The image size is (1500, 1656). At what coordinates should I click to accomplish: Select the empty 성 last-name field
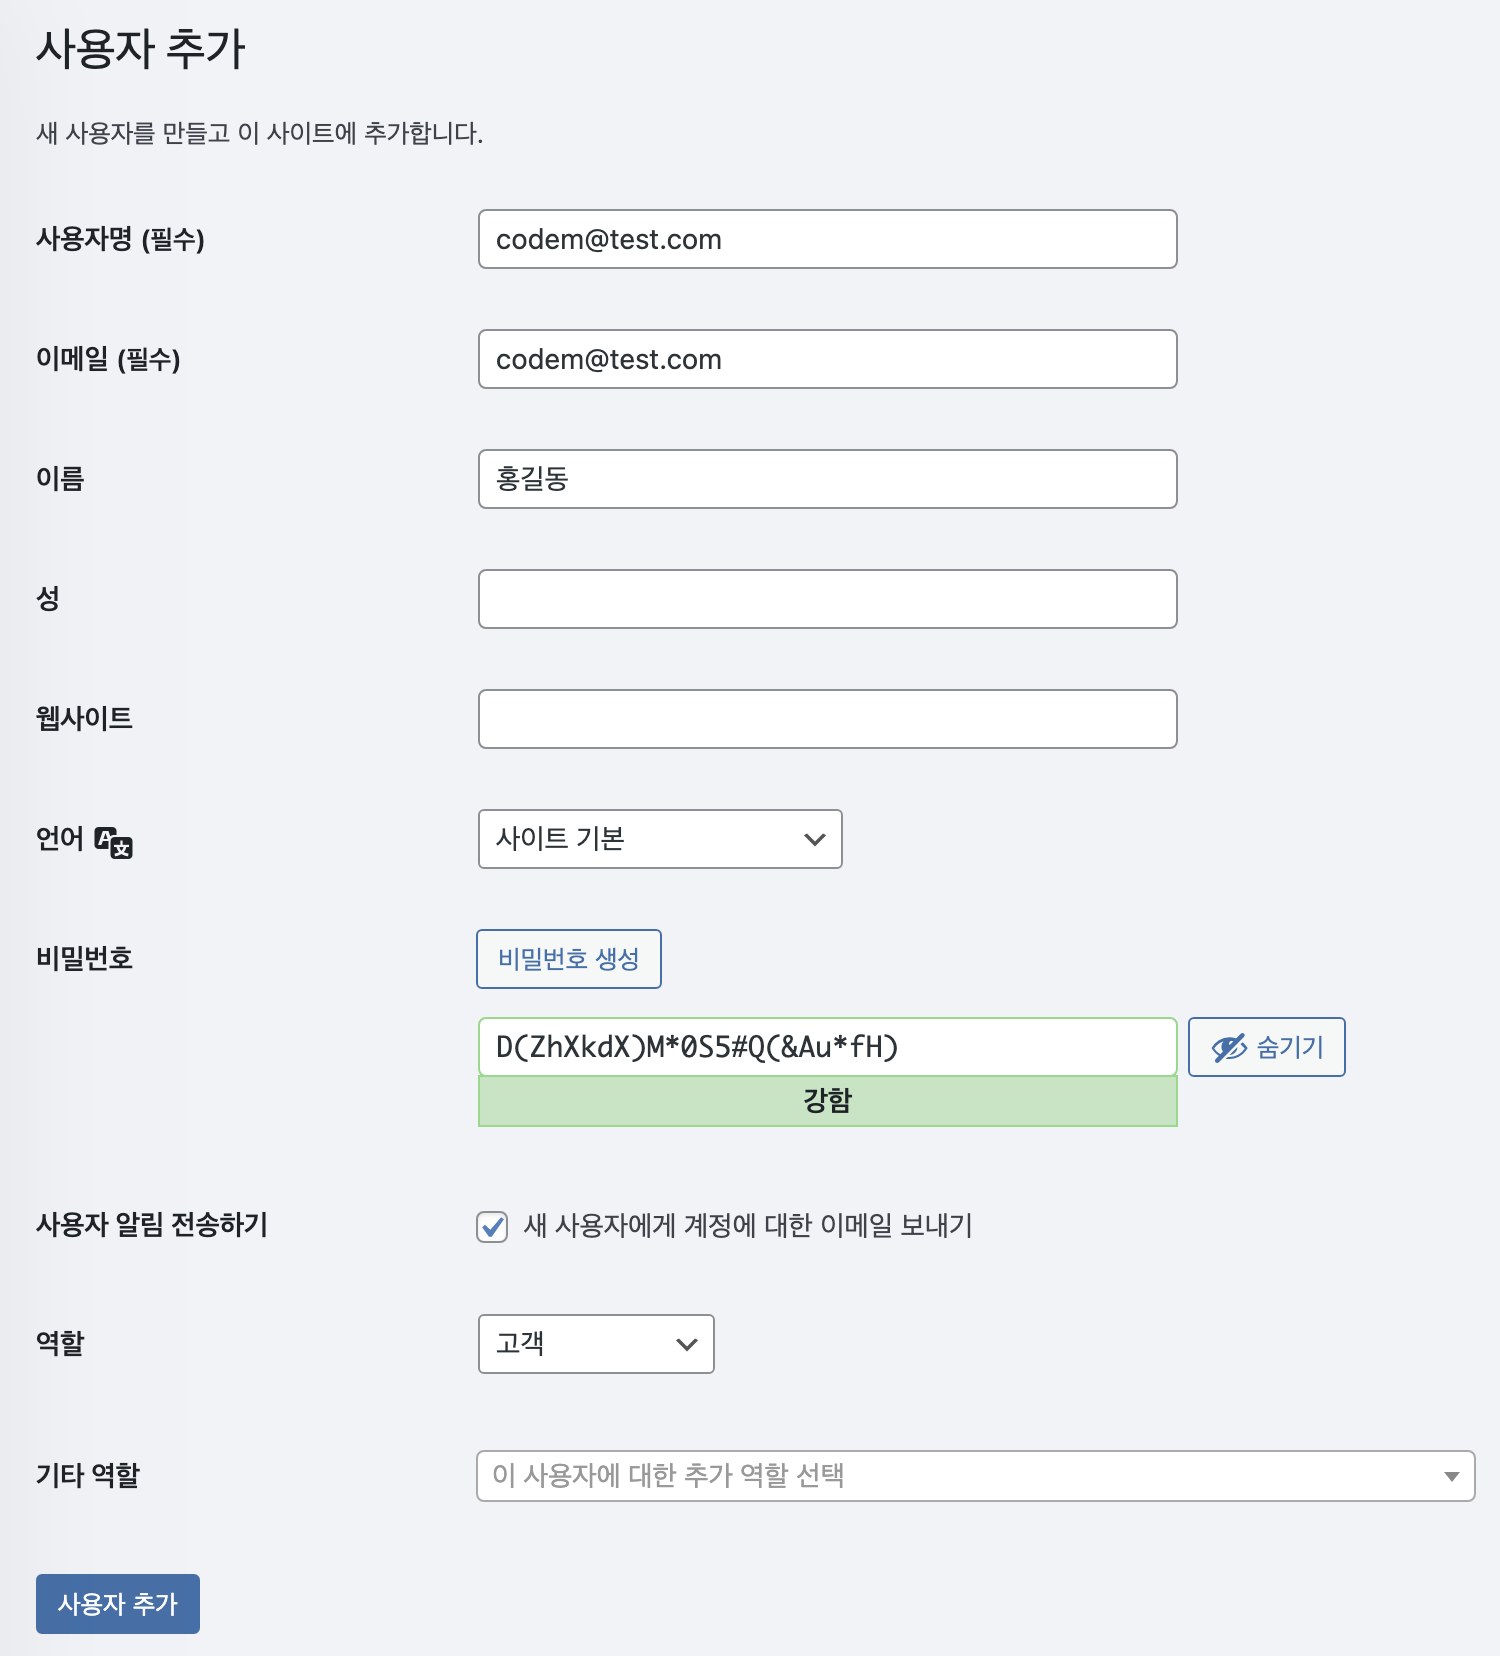click(x=828, y=599)
